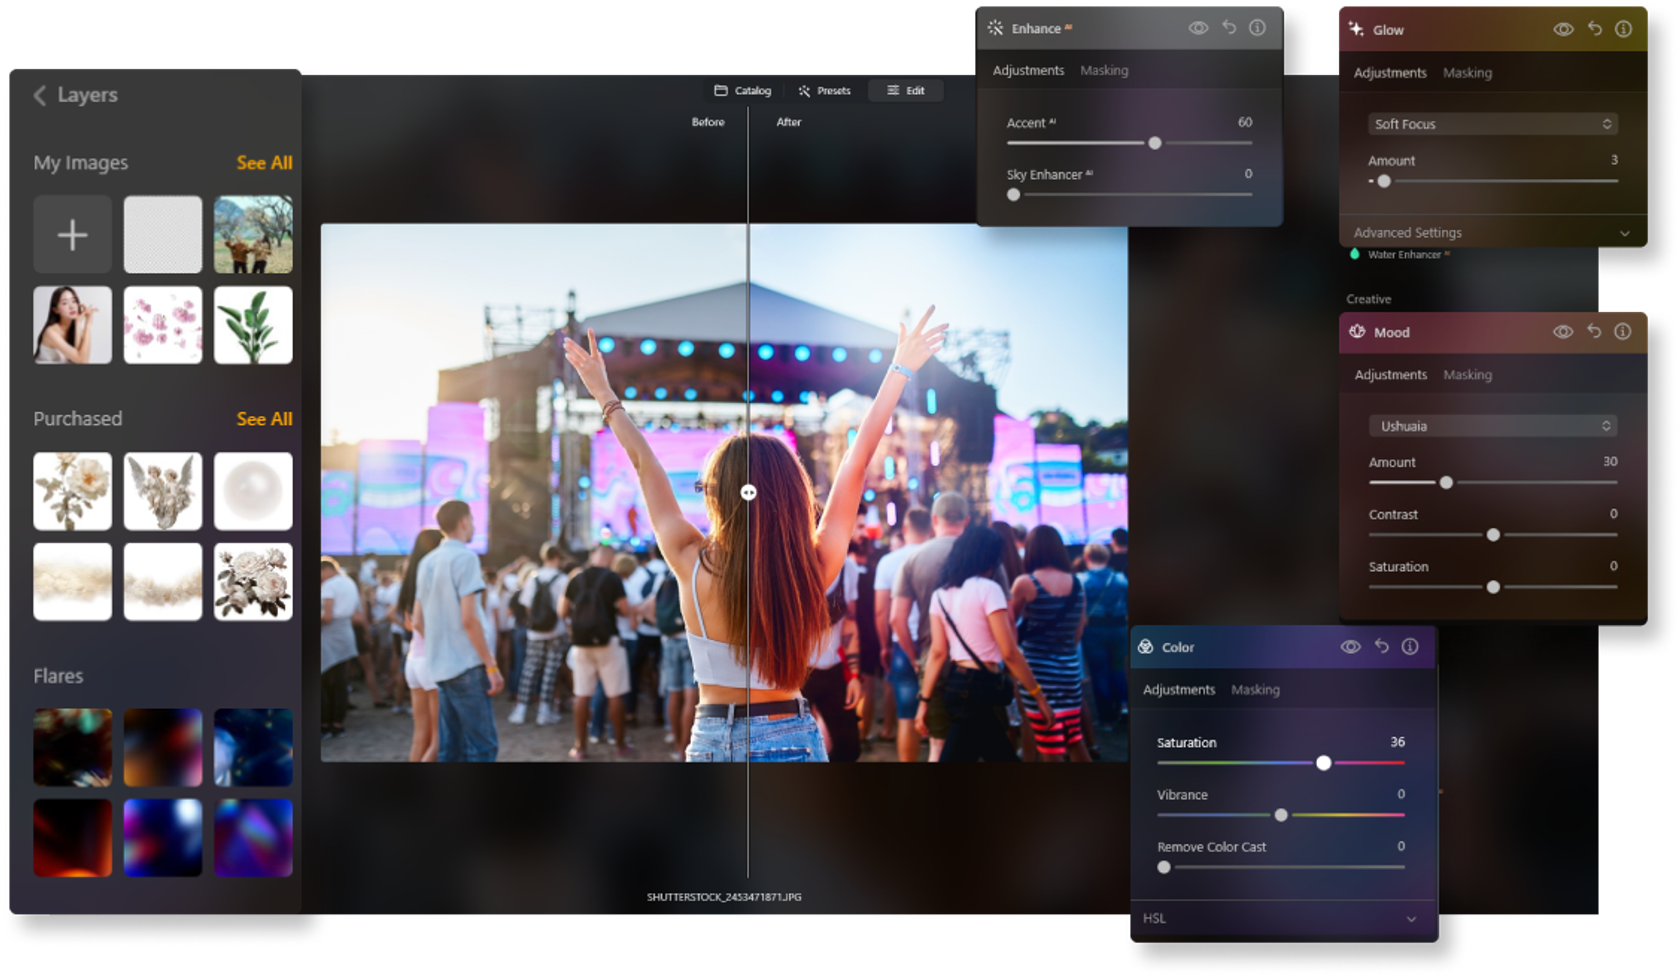Click the plus tile to add an image
This screenshot has height=978, width=1680.
72,233
